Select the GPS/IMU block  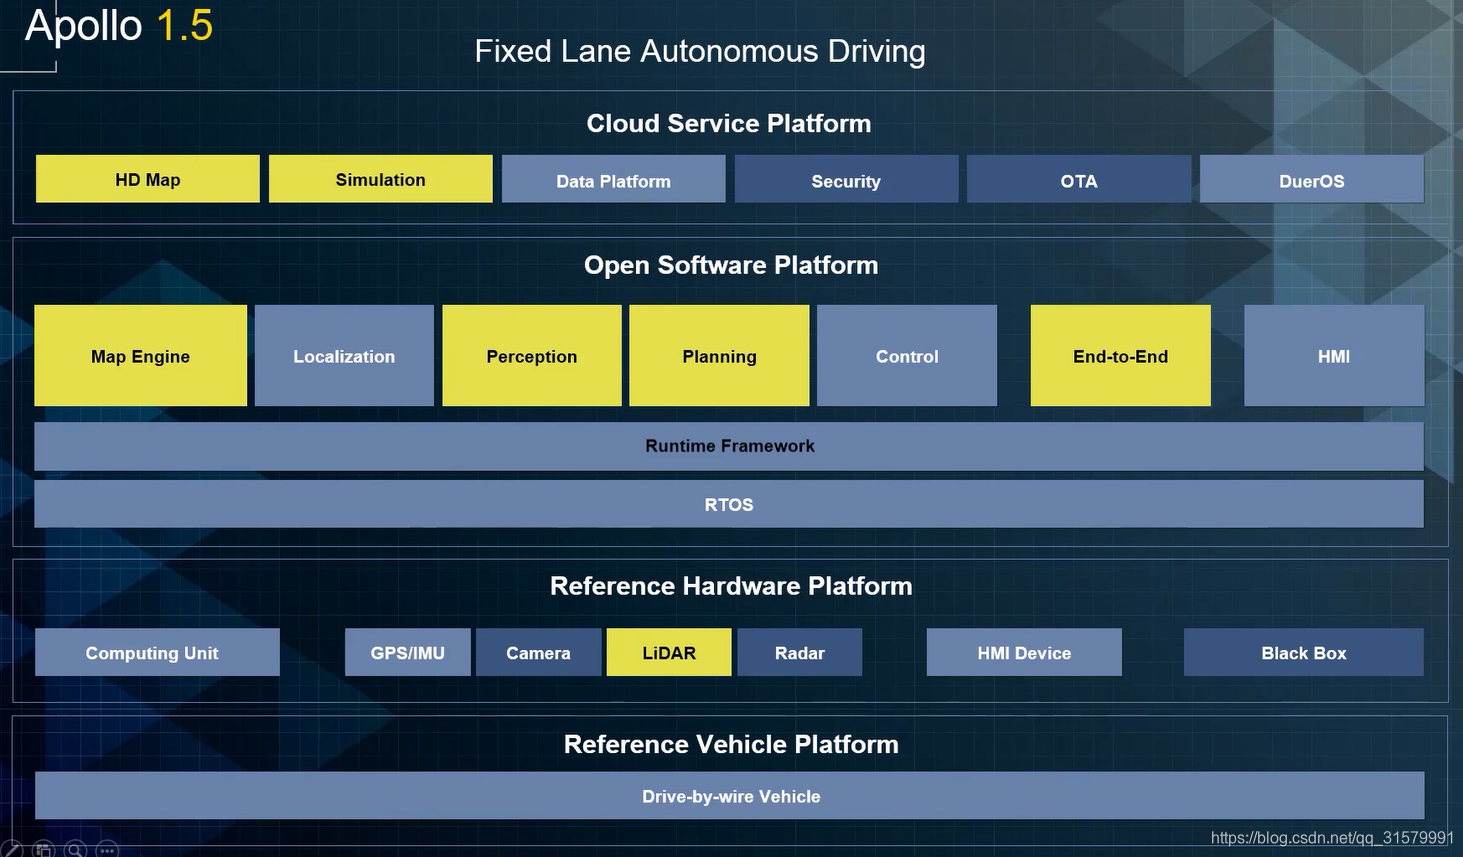pyautogui.click(x=408, y=652)
